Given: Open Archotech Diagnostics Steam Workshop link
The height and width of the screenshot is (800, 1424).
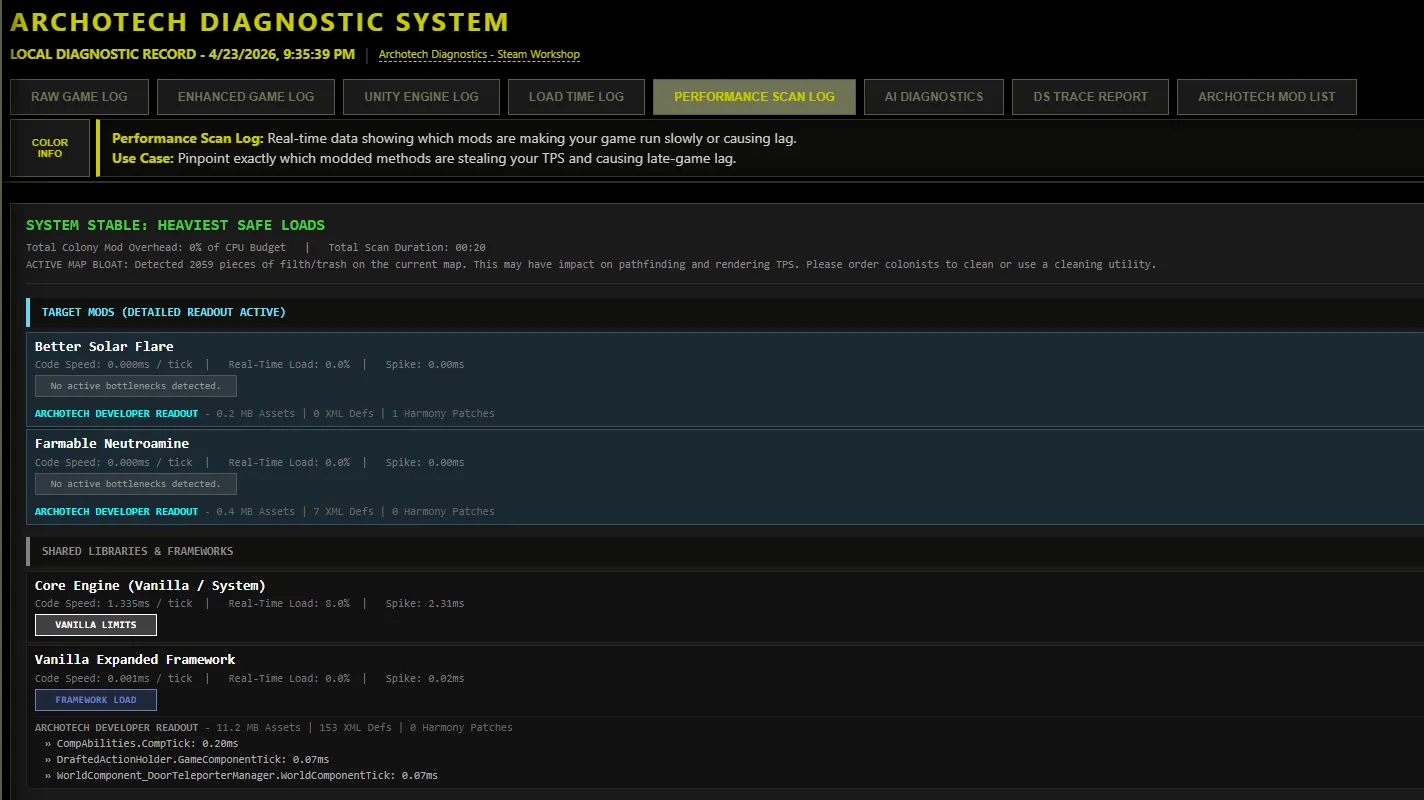Looking at the screenshot, I should point(479,54).
